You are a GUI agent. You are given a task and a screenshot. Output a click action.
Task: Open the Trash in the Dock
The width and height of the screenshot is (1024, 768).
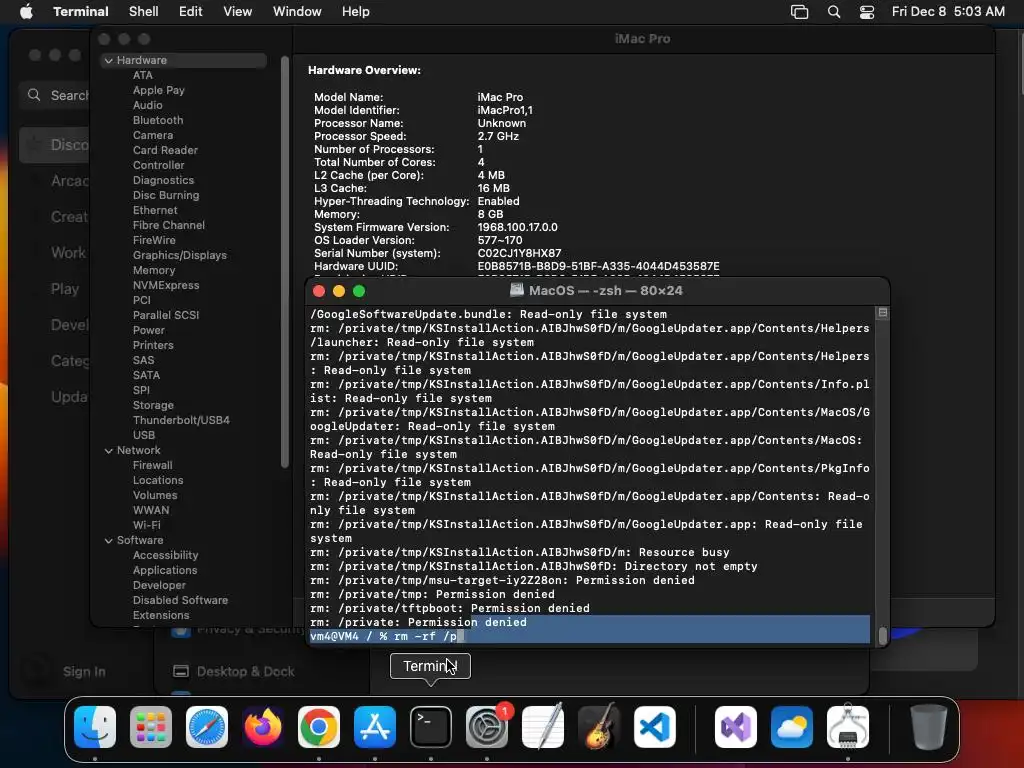929,727
